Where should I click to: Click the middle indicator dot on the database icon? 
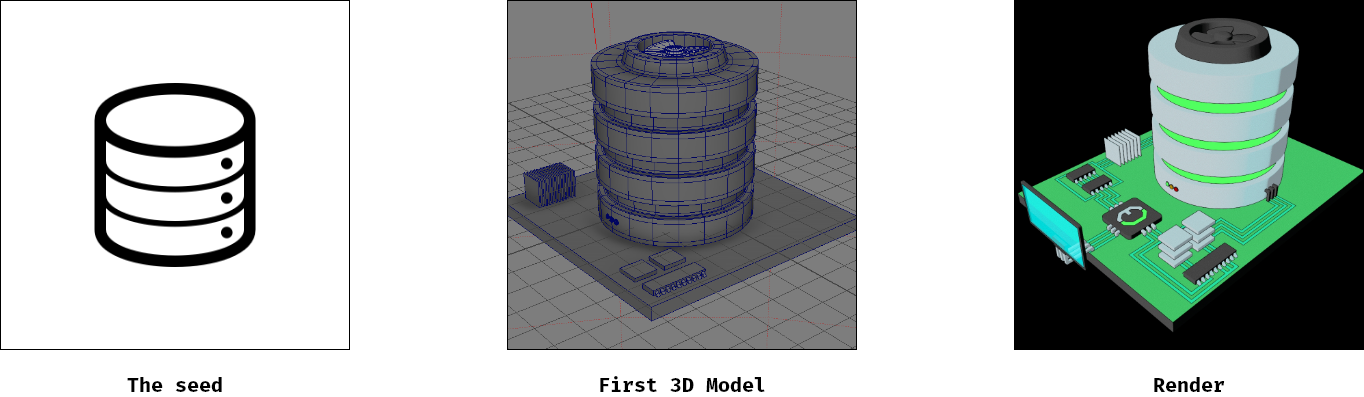click(227, 198)
